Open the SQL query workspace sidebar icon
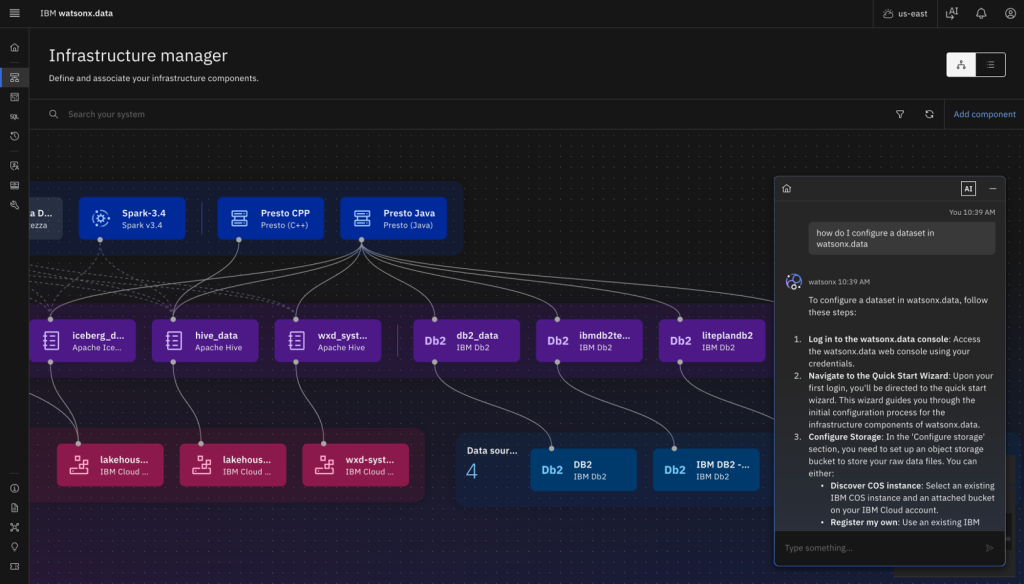This screenshot has height=584, width=1024. click(14, 116)
